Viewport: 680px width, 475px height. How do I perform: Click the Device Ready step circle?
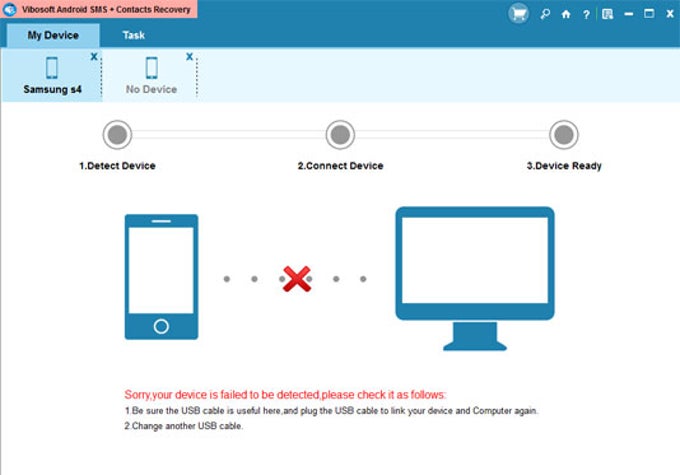pos(563,134)
